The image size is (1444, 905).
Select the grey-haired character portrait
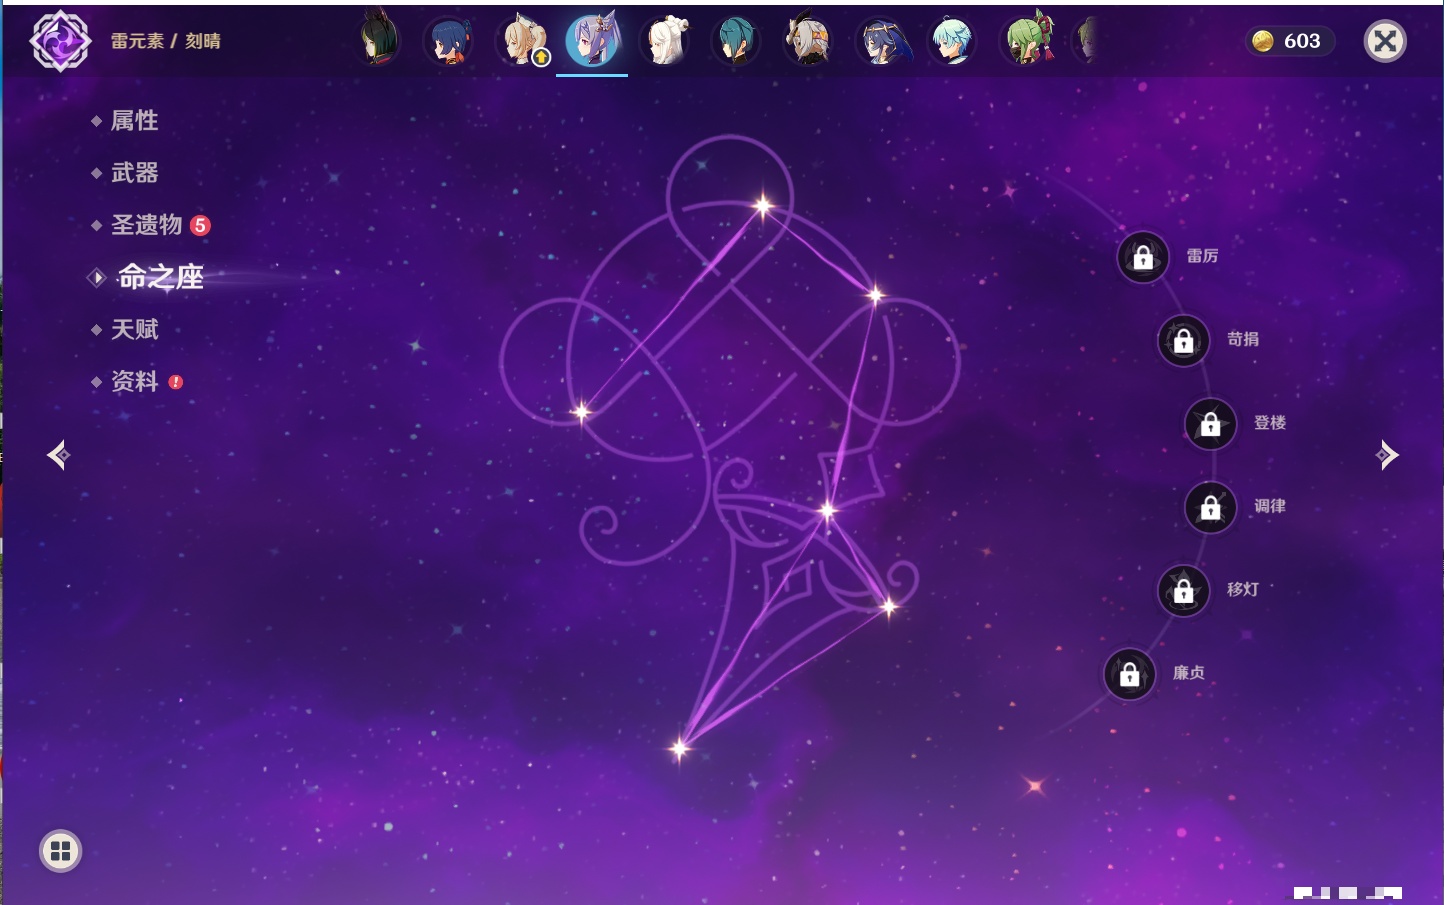[x=809, y=41]
